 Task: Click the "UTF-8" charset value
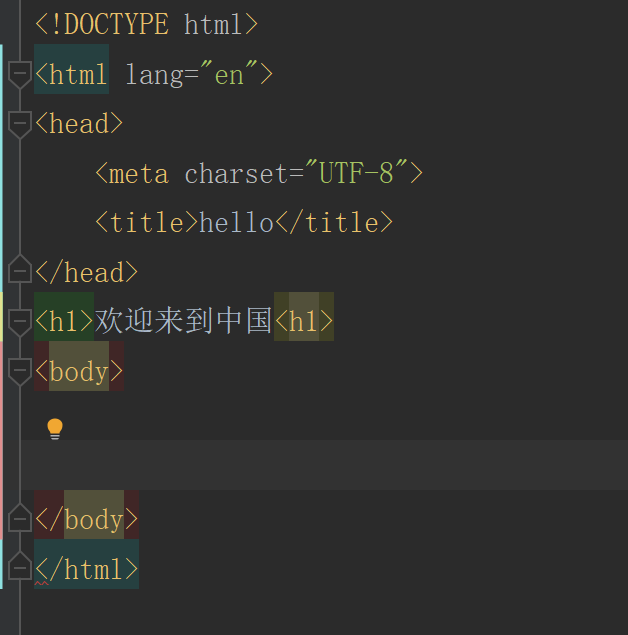[357, 173]
